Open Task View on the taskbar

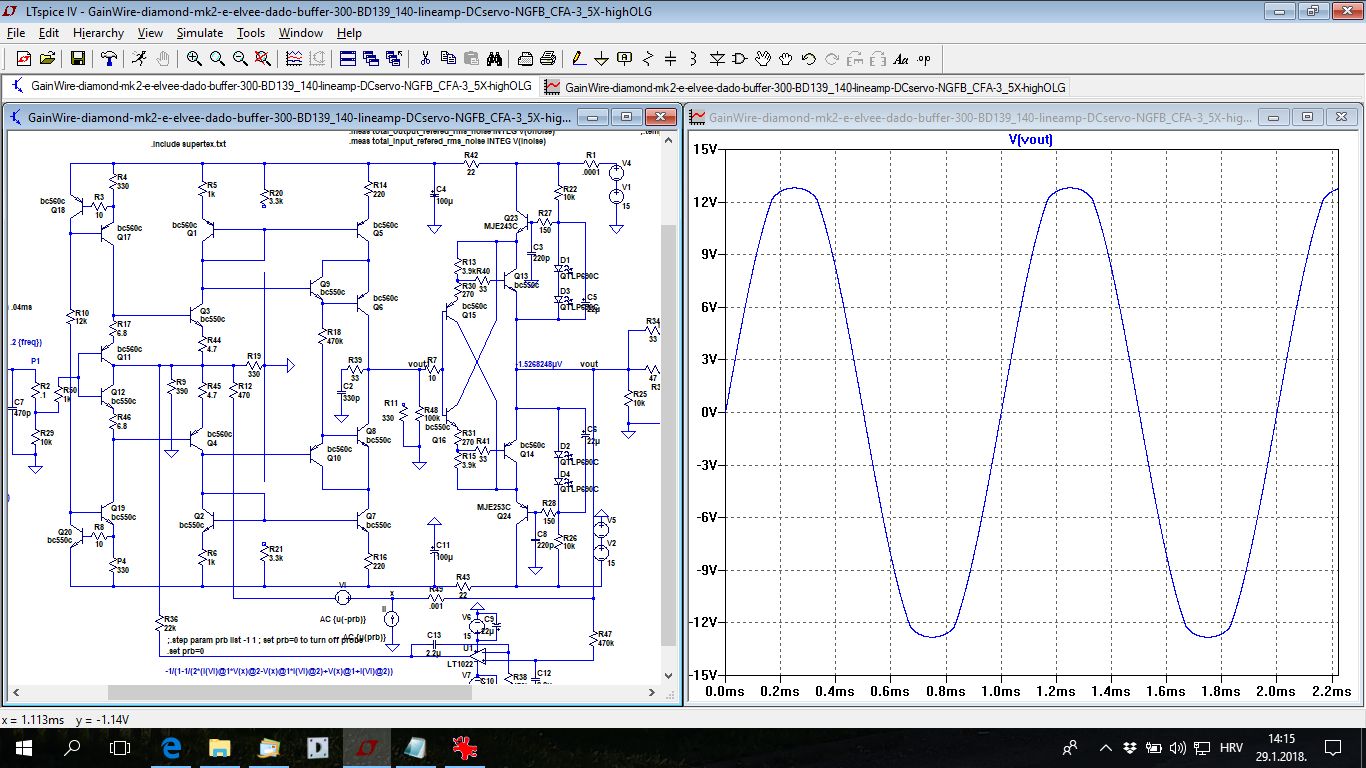(x=120, y=748)
